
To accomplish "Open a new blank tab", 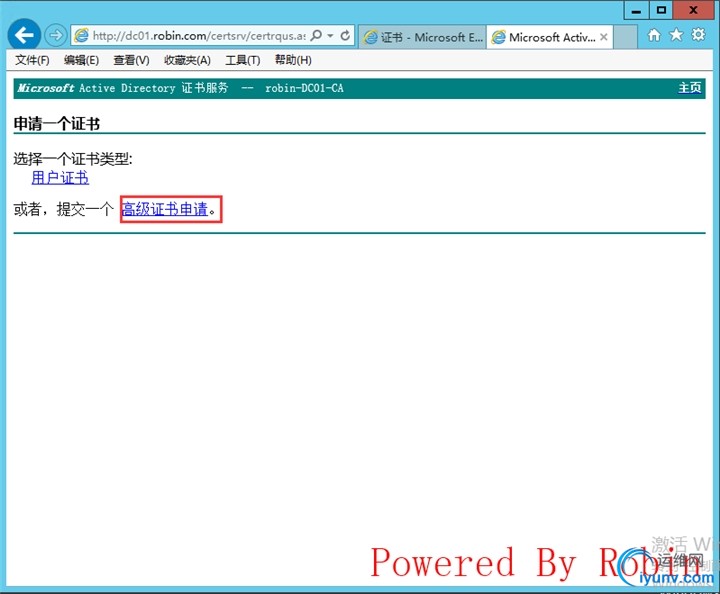I will pos(625,37).
